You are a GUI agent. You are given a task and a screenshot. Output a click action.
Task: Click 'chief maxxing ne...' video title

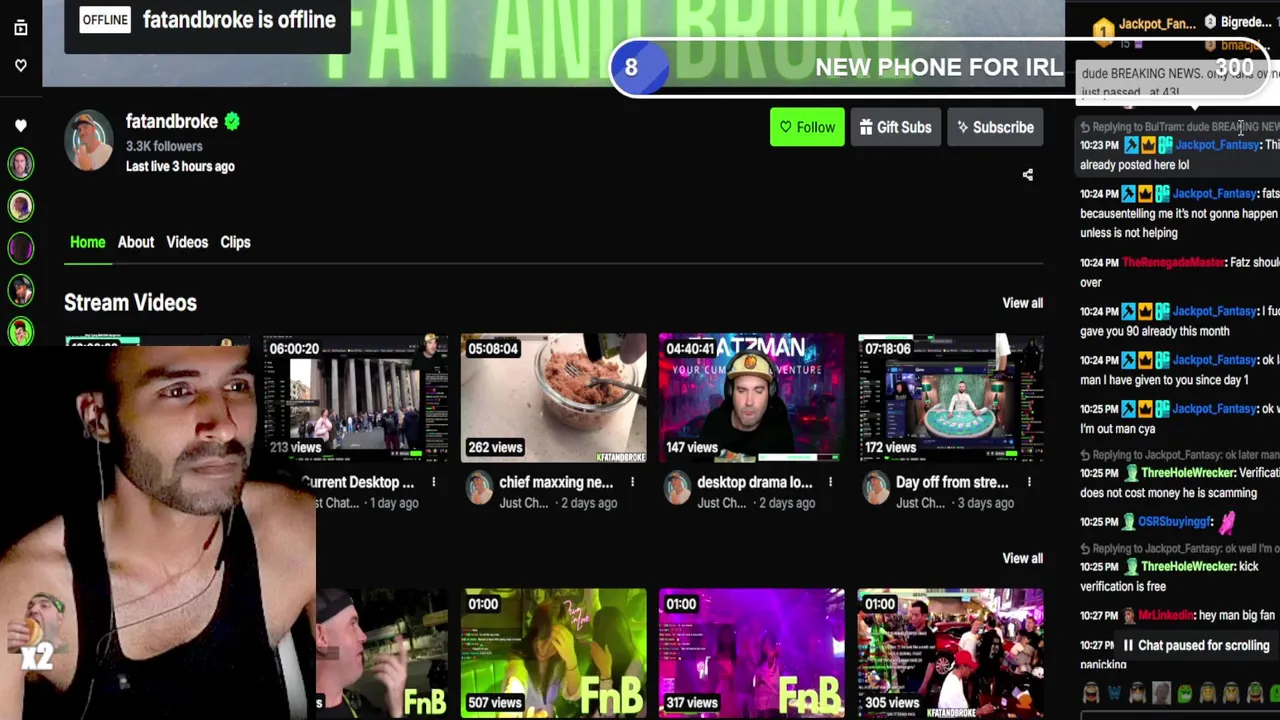556,482
